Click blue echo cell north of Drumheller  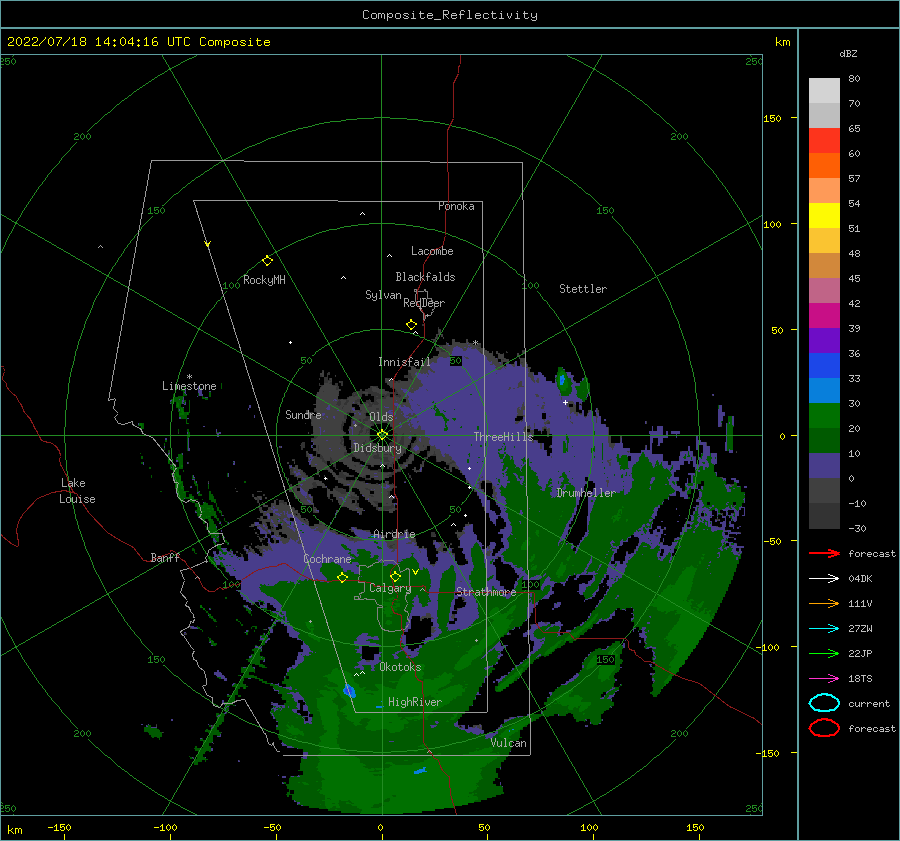point(562,379)
